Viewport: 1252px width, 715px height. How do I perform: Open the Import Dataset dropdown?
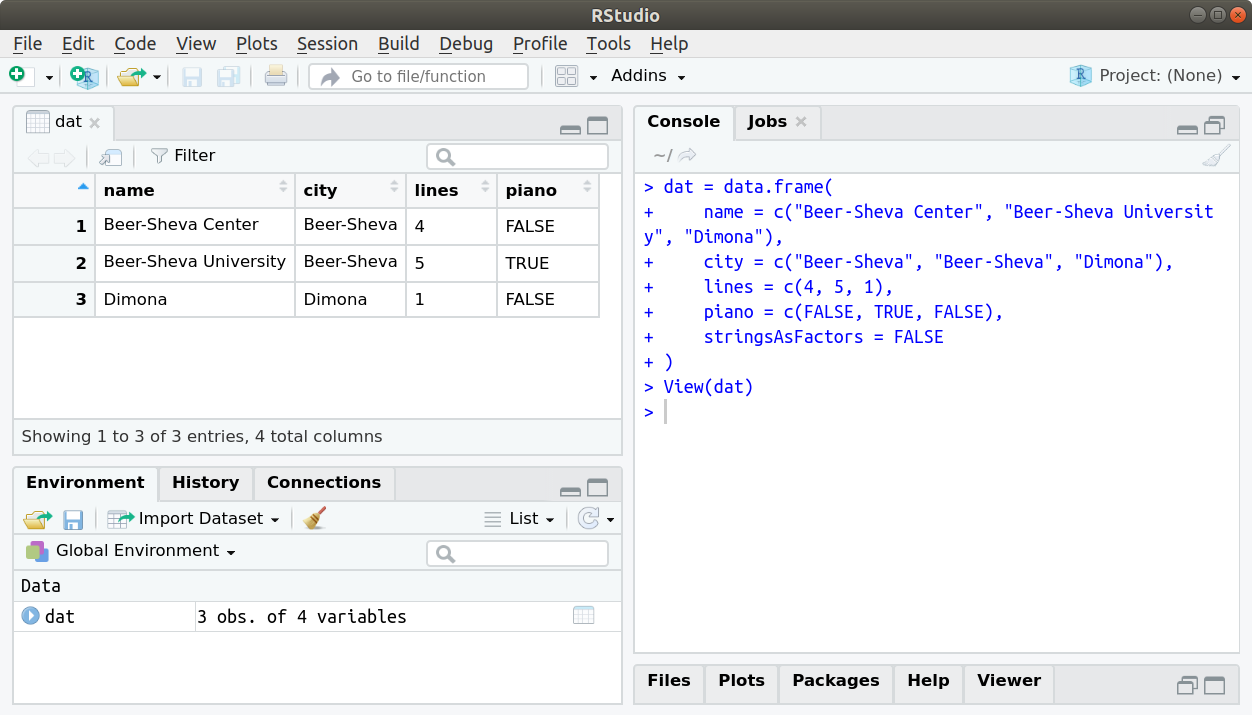click(193, 518)
